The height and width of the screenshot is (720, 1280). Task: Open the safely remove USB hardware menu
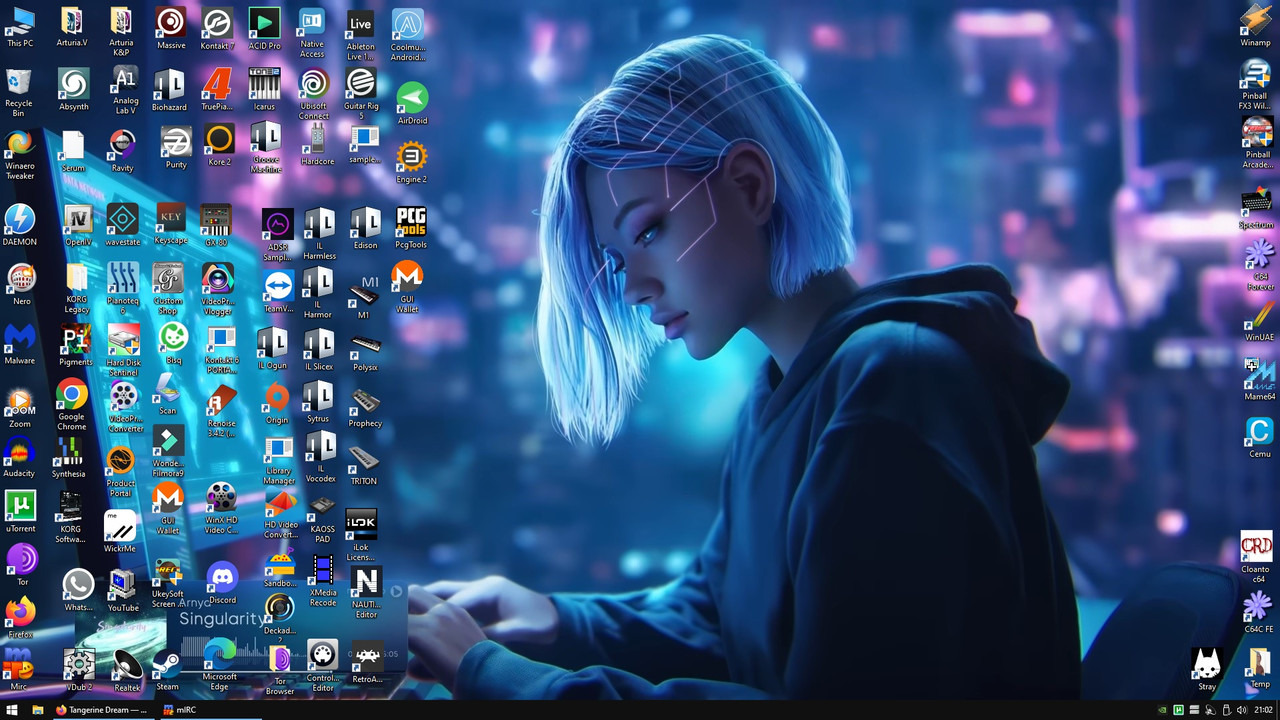[x=1225, y=710]
